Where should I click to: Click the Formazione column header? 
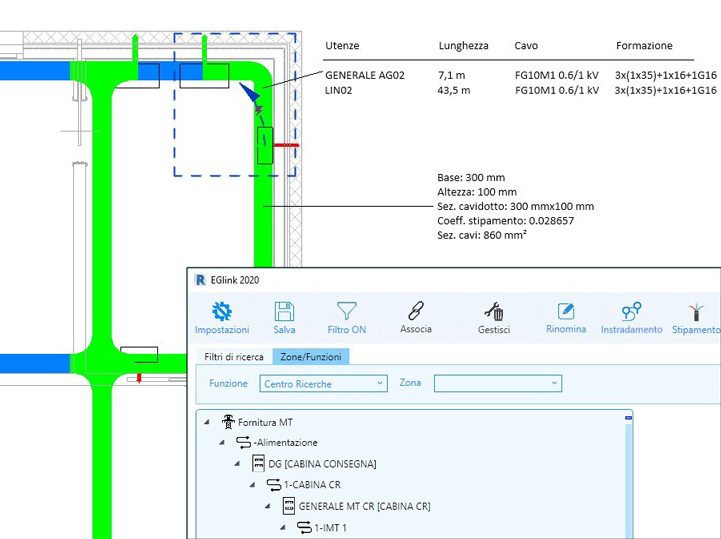644,46
